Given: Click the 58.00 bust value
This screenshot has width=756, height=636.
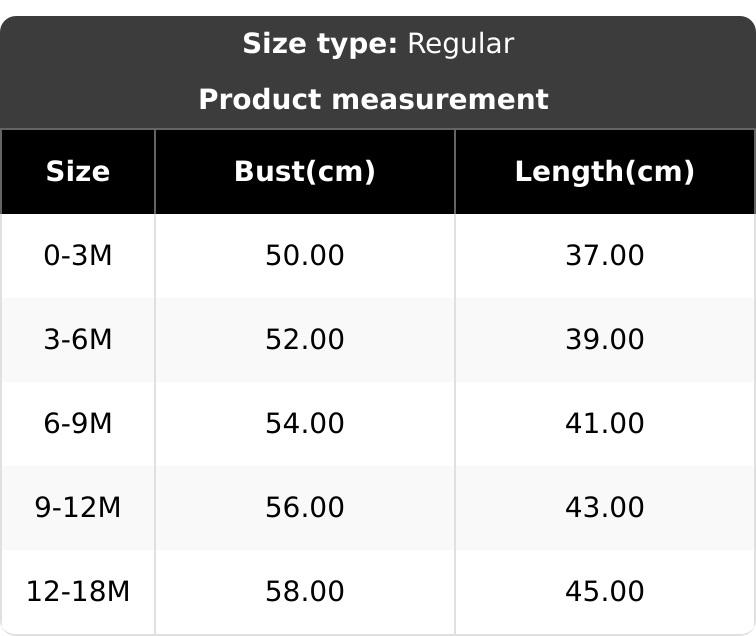Looking at the screenshot, I should [x=305, y=592].
